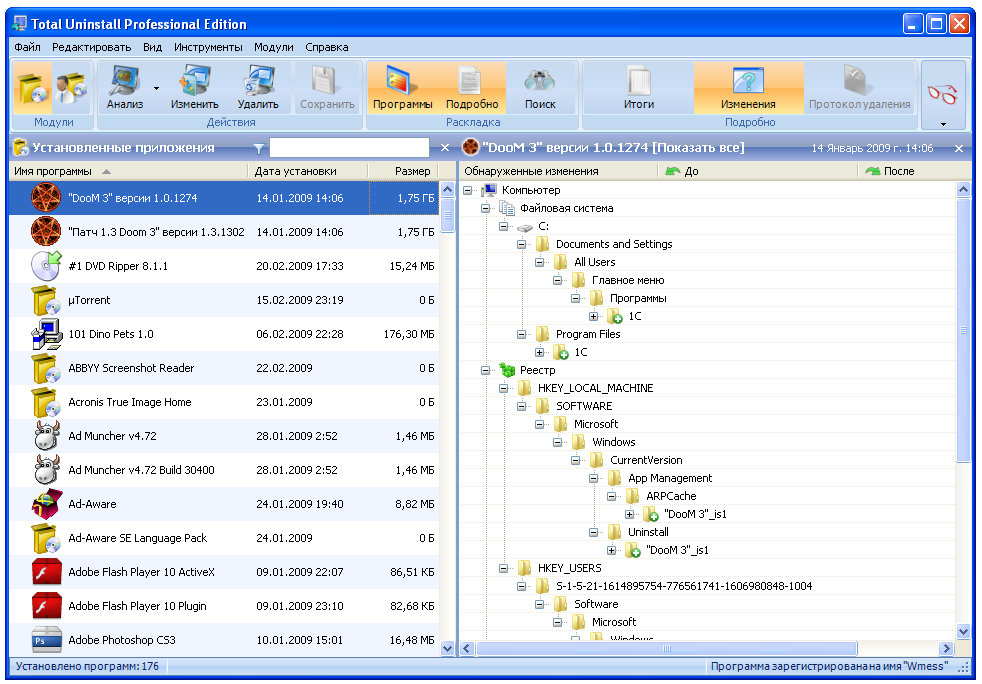Open the Инструменты menu

(208, 47)
